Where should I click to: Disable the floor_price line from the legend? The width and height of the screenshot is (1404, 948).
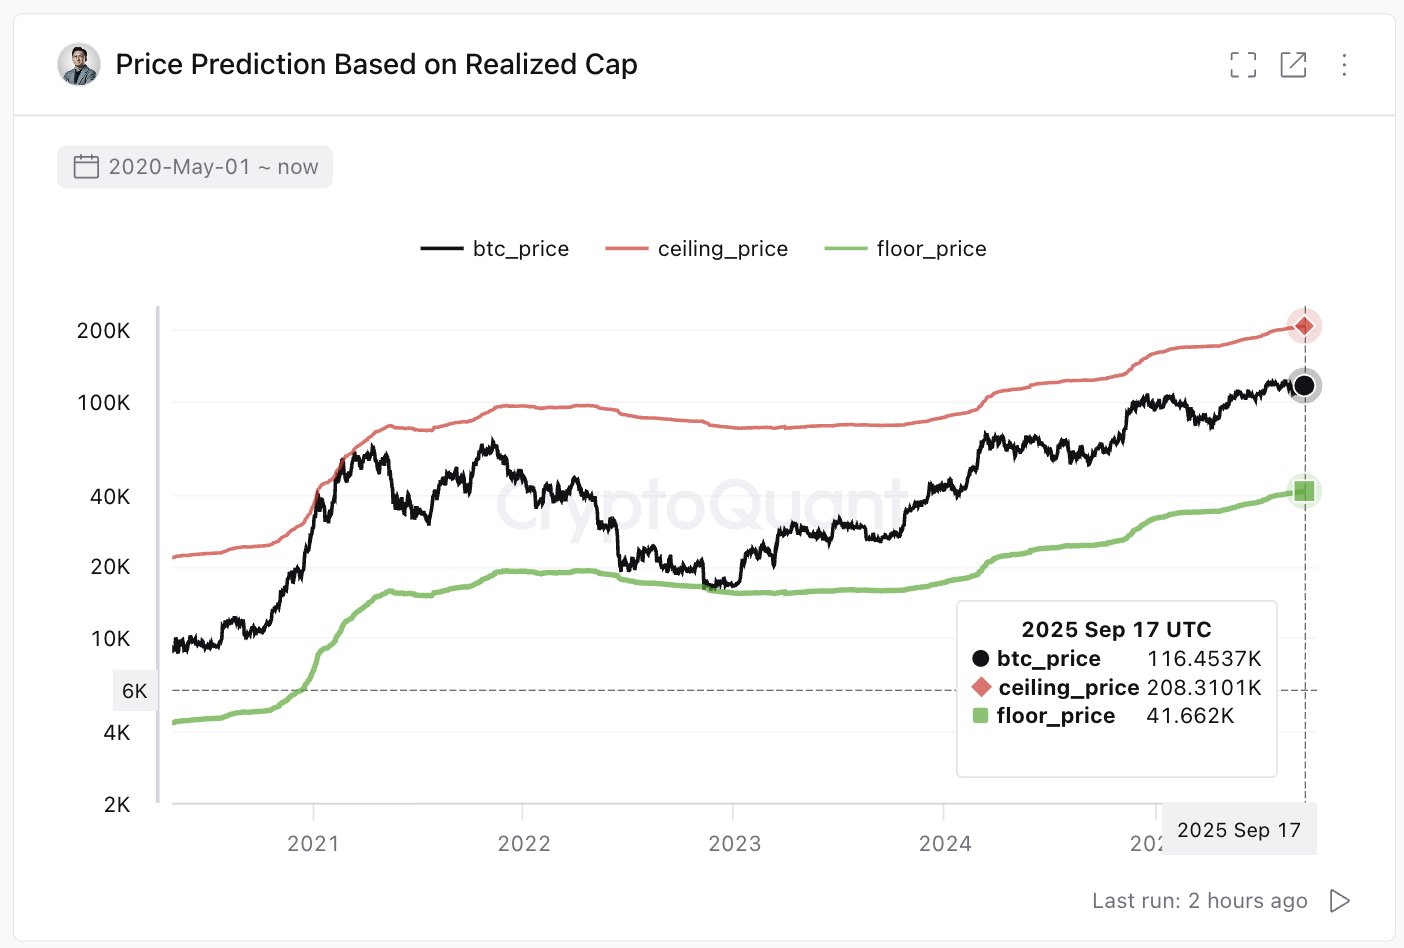click(x=930, y=248)
